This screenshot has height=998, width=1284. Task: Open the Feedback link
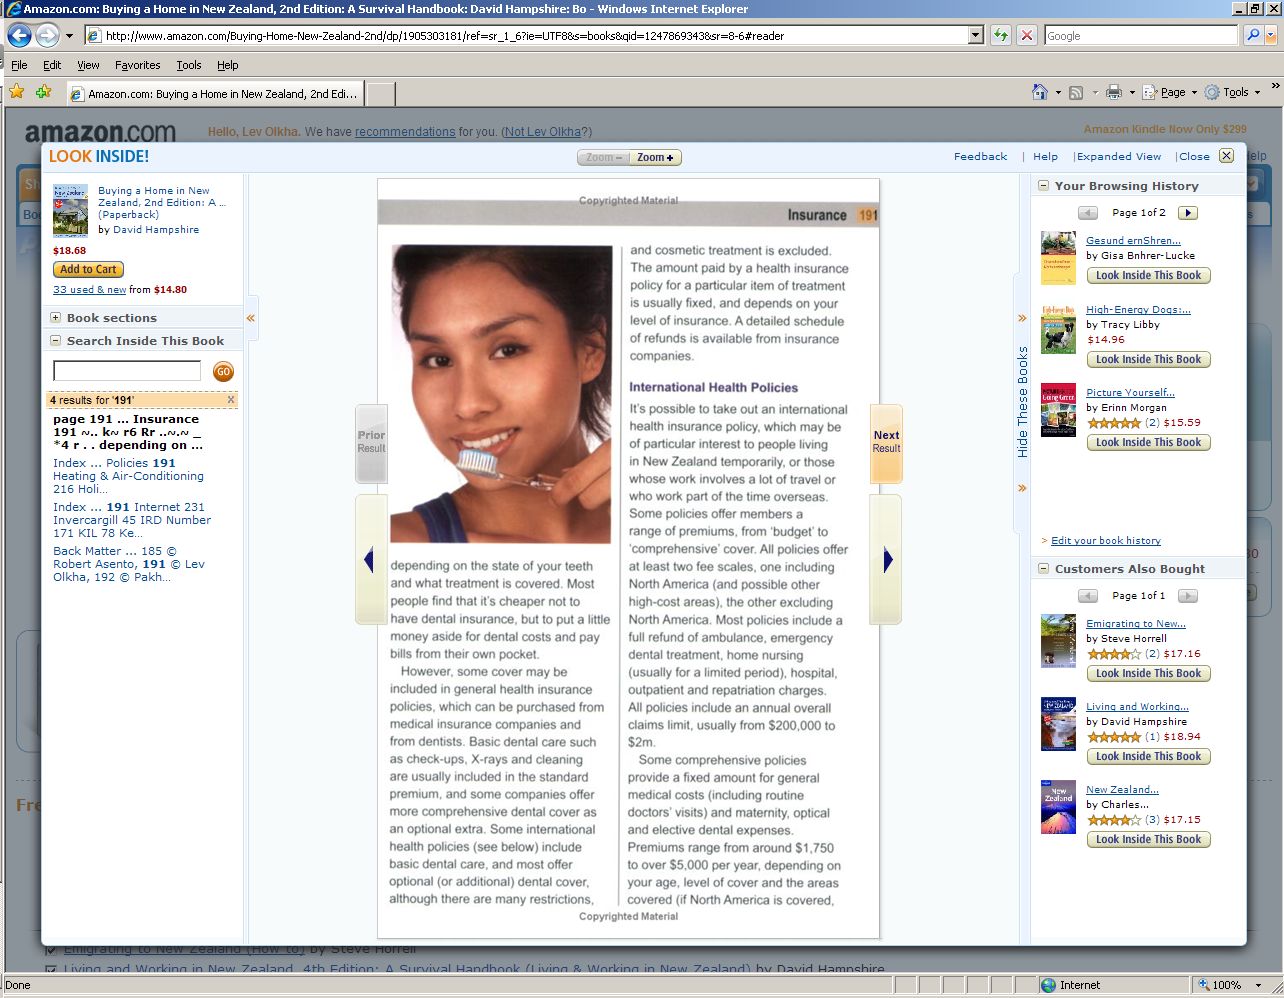tap(980, 157)
